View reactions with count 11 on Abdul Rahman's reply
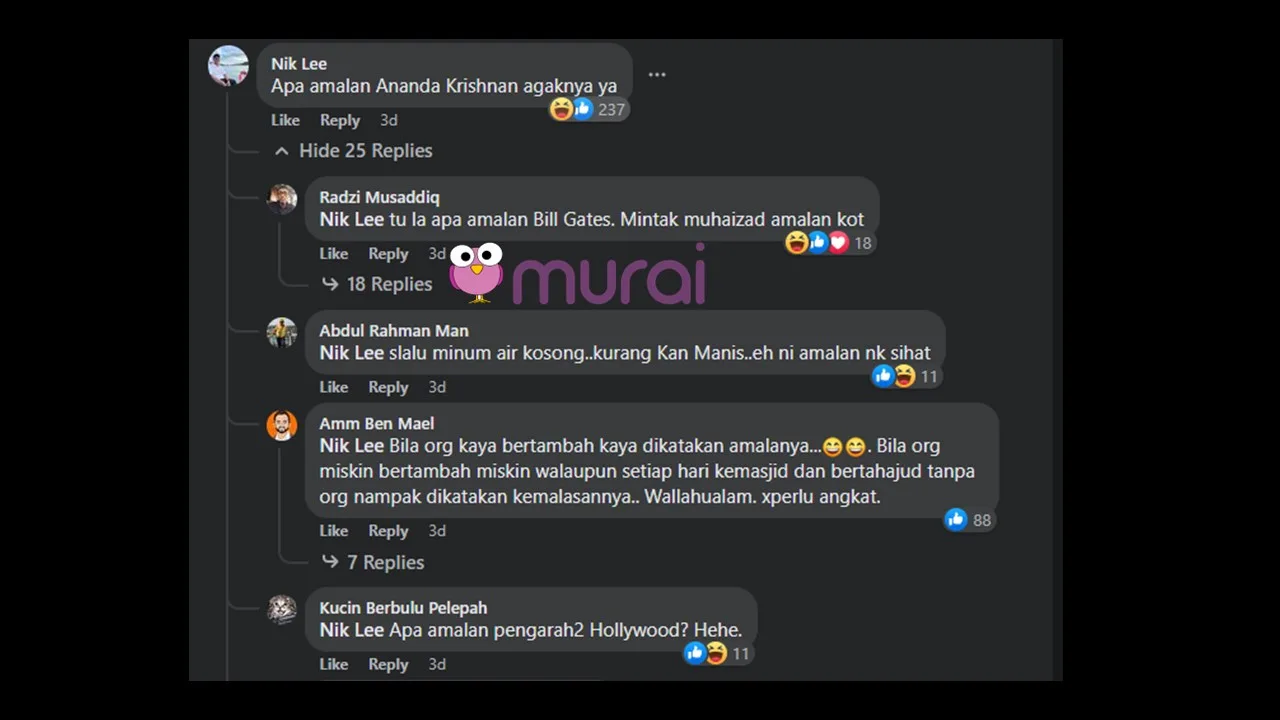 point(906,377)
